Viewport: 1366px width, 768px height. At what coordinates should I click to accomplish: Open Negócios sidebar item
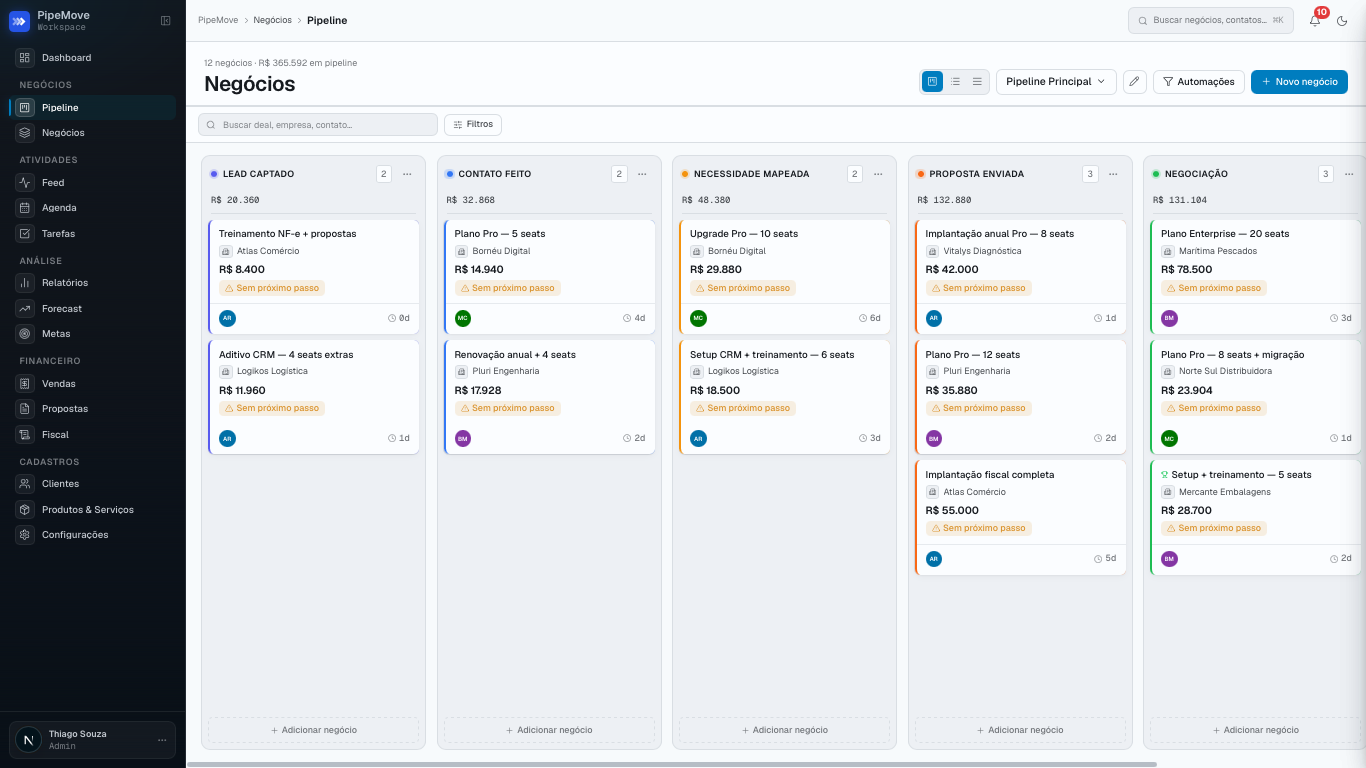pos(93,133)
